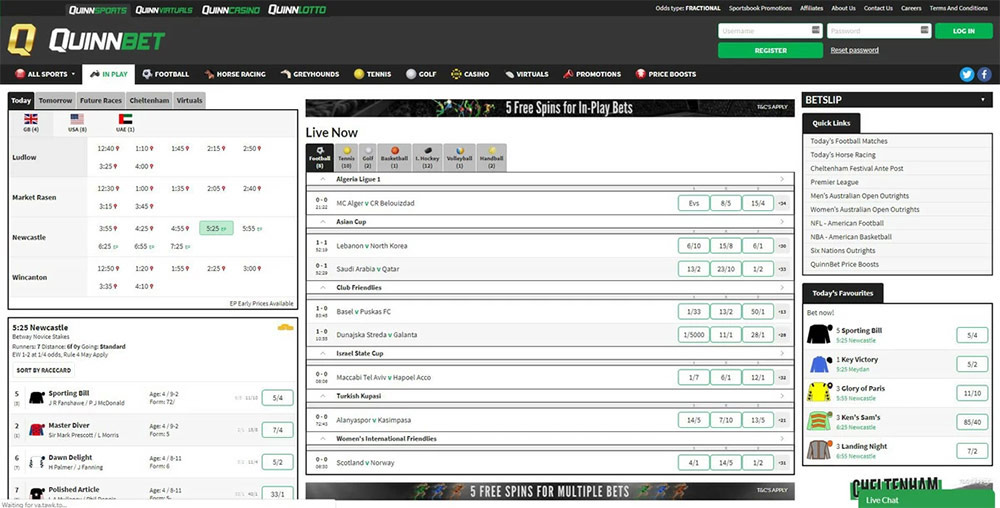Select the Handball live now tab

pyautogui.click(x=492, y=157)
